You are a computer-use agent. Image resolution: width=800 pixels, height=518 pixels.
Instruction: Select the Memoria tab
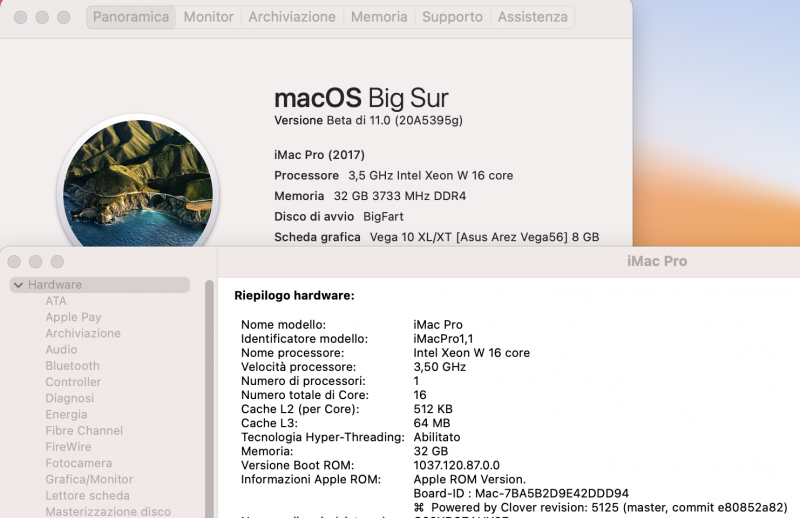379,17
